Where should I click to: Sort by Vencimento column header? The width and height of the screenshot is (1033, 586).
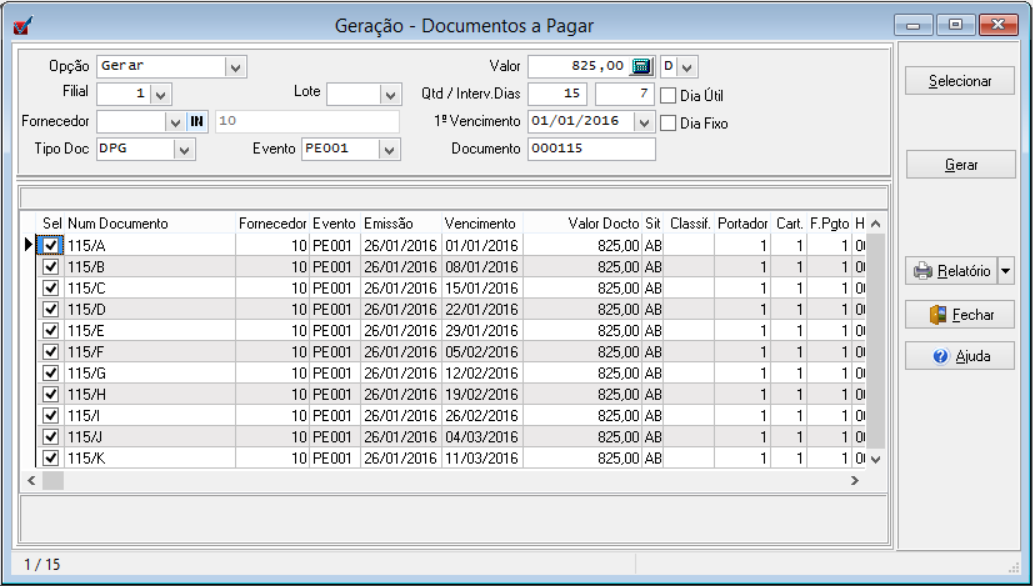click(481, 224)
